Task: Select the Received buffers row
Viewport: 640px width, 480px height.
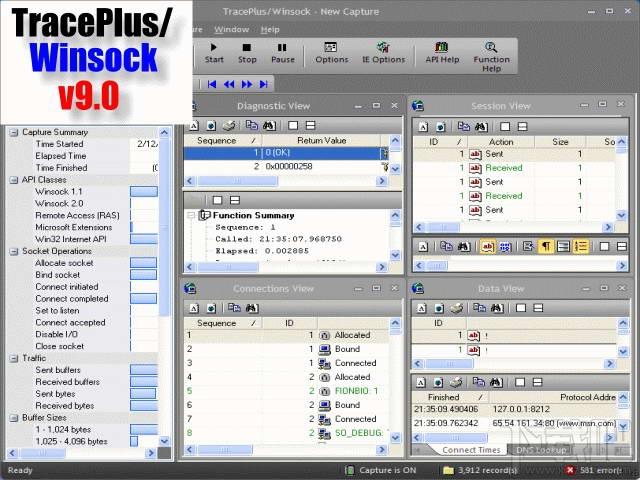Action: click(83, 382)
